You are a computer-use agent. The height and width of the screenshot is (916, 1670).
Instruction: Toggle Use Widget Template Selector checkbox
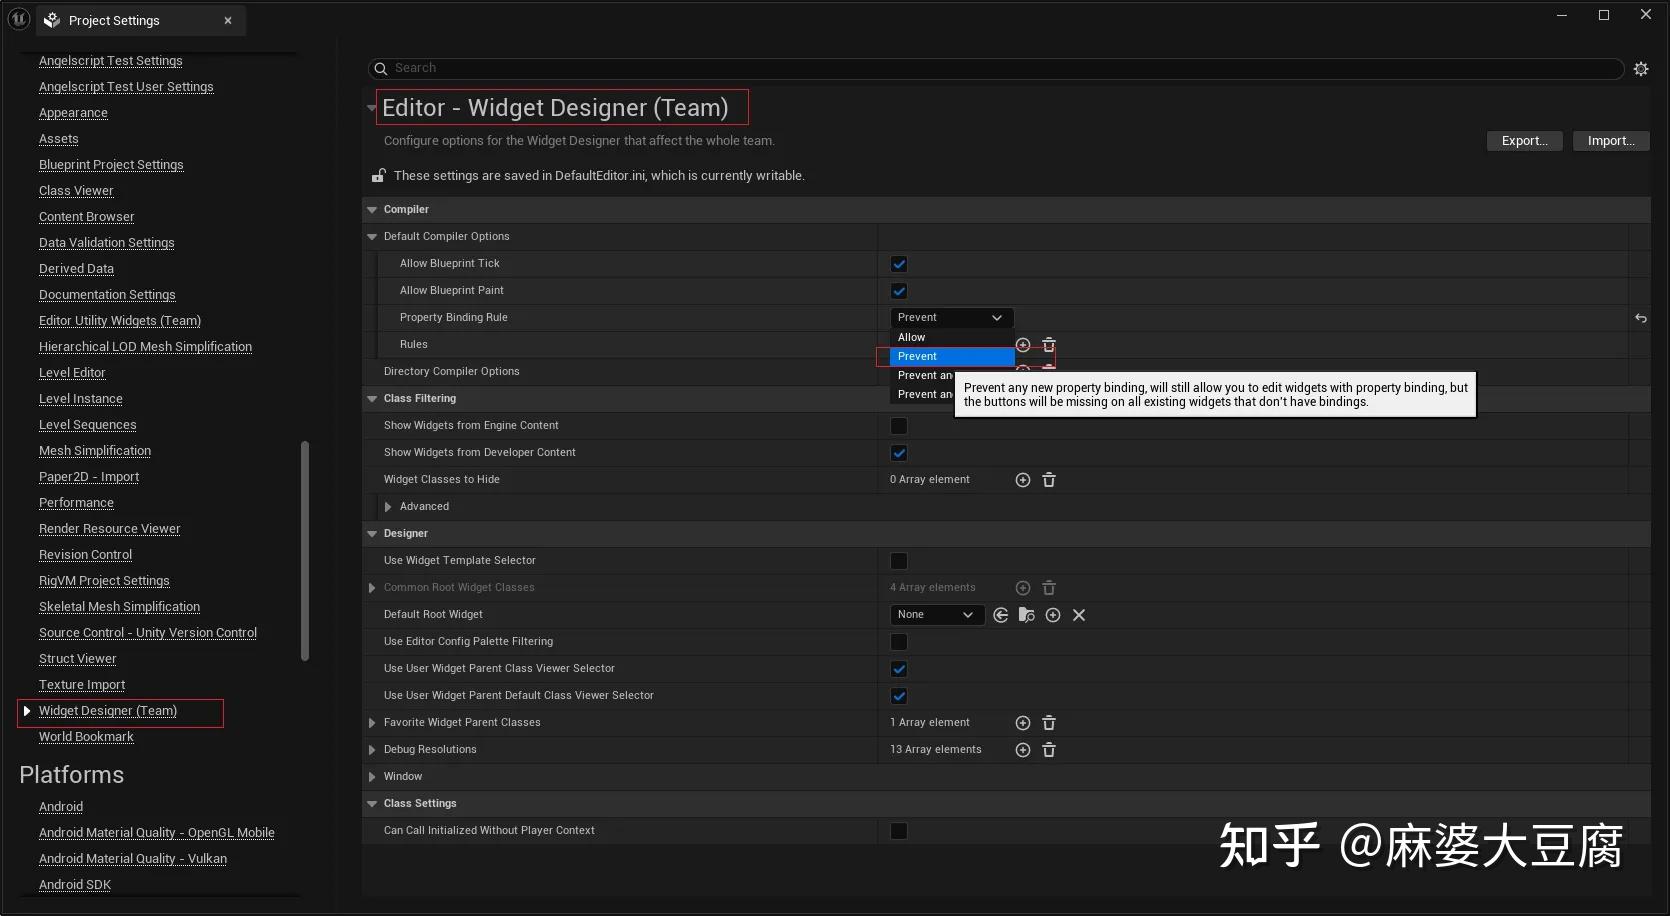[899, 561]
